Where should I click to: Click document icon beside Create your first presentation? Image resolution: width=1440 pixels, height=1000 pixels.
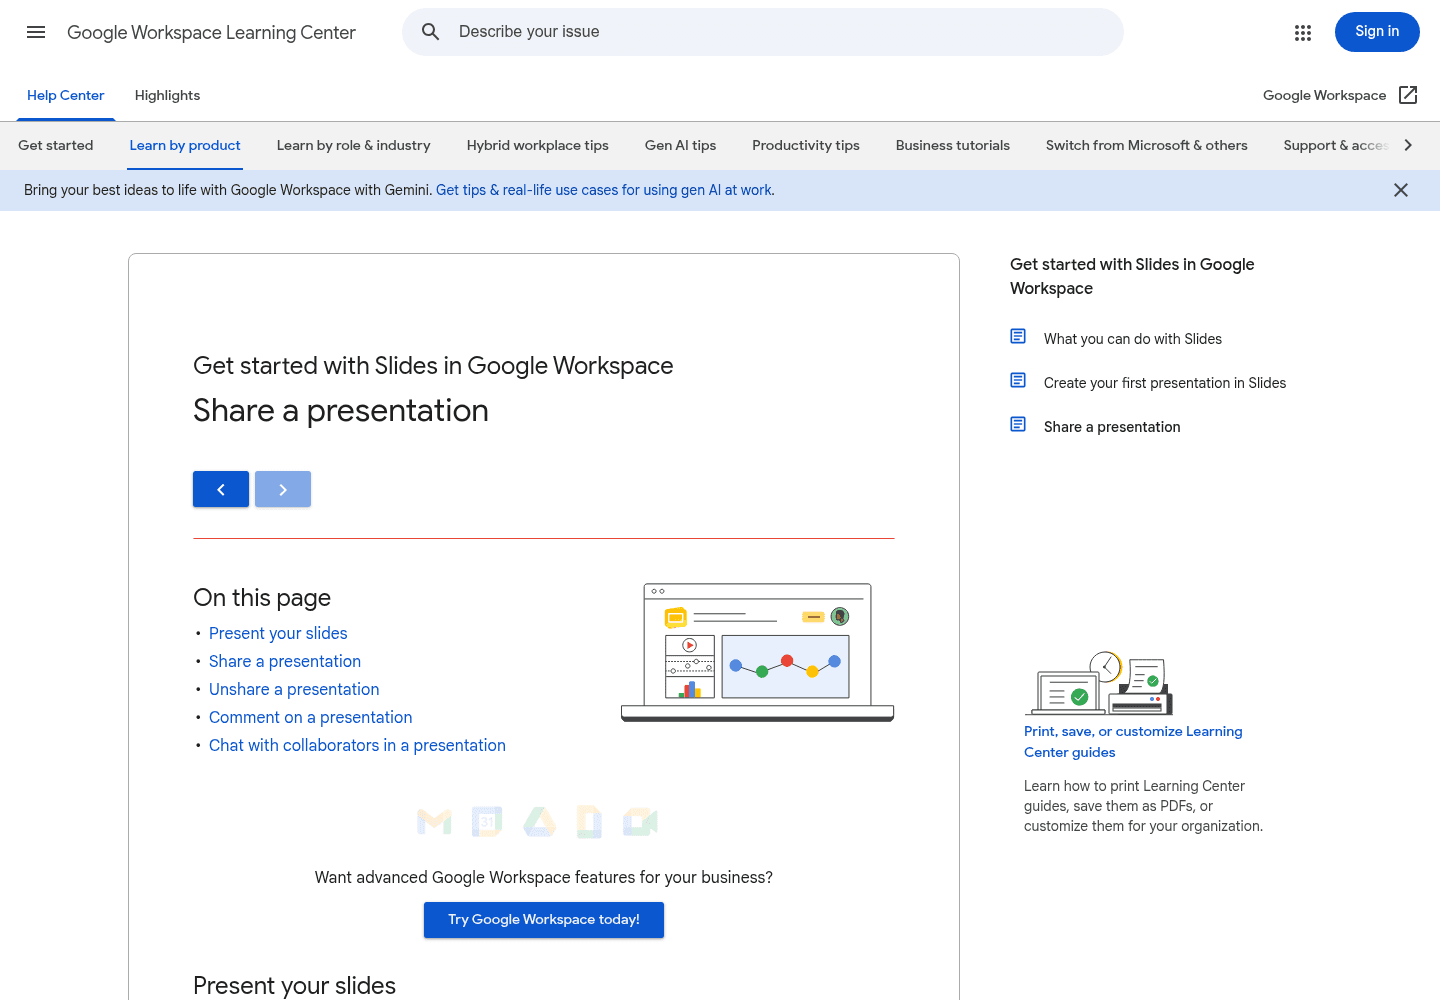click(1018, 380)
